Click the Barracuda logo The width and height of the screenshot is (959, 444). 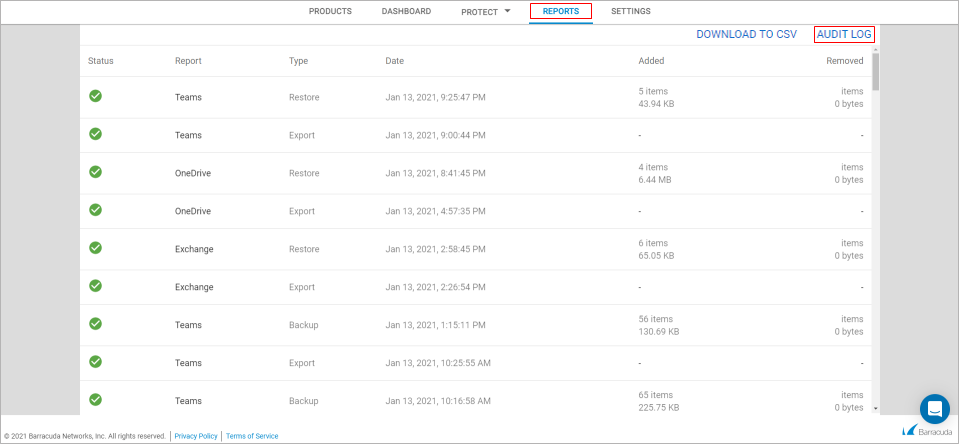pos(925,431)
